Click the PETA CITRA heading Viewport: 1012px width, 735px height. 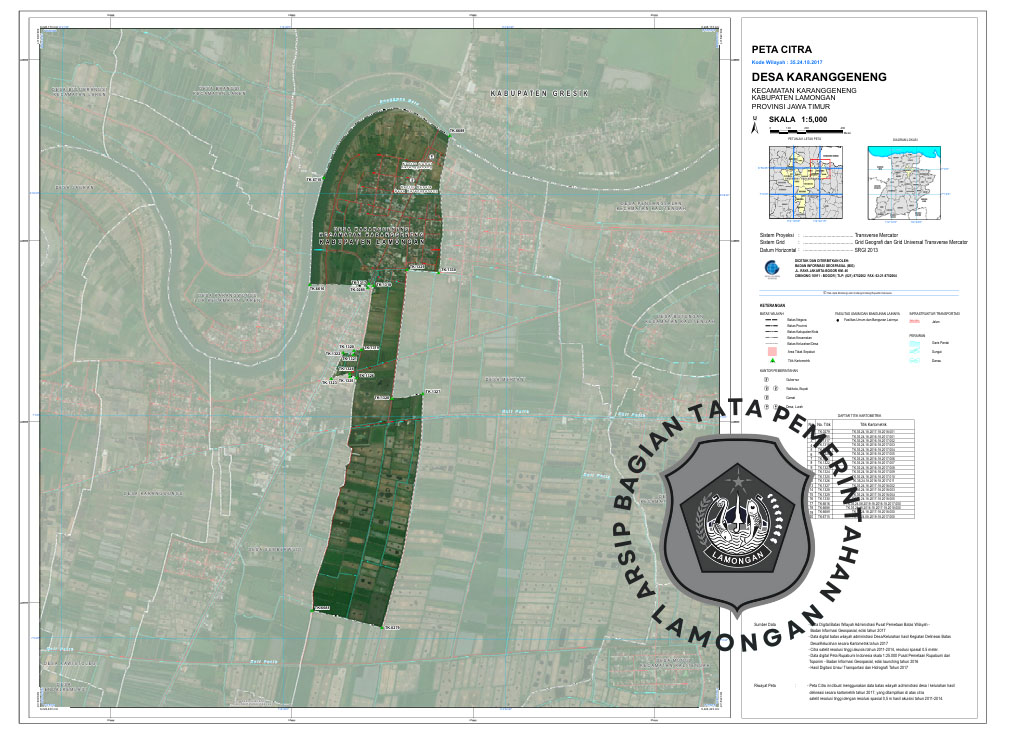coord(781,49)
